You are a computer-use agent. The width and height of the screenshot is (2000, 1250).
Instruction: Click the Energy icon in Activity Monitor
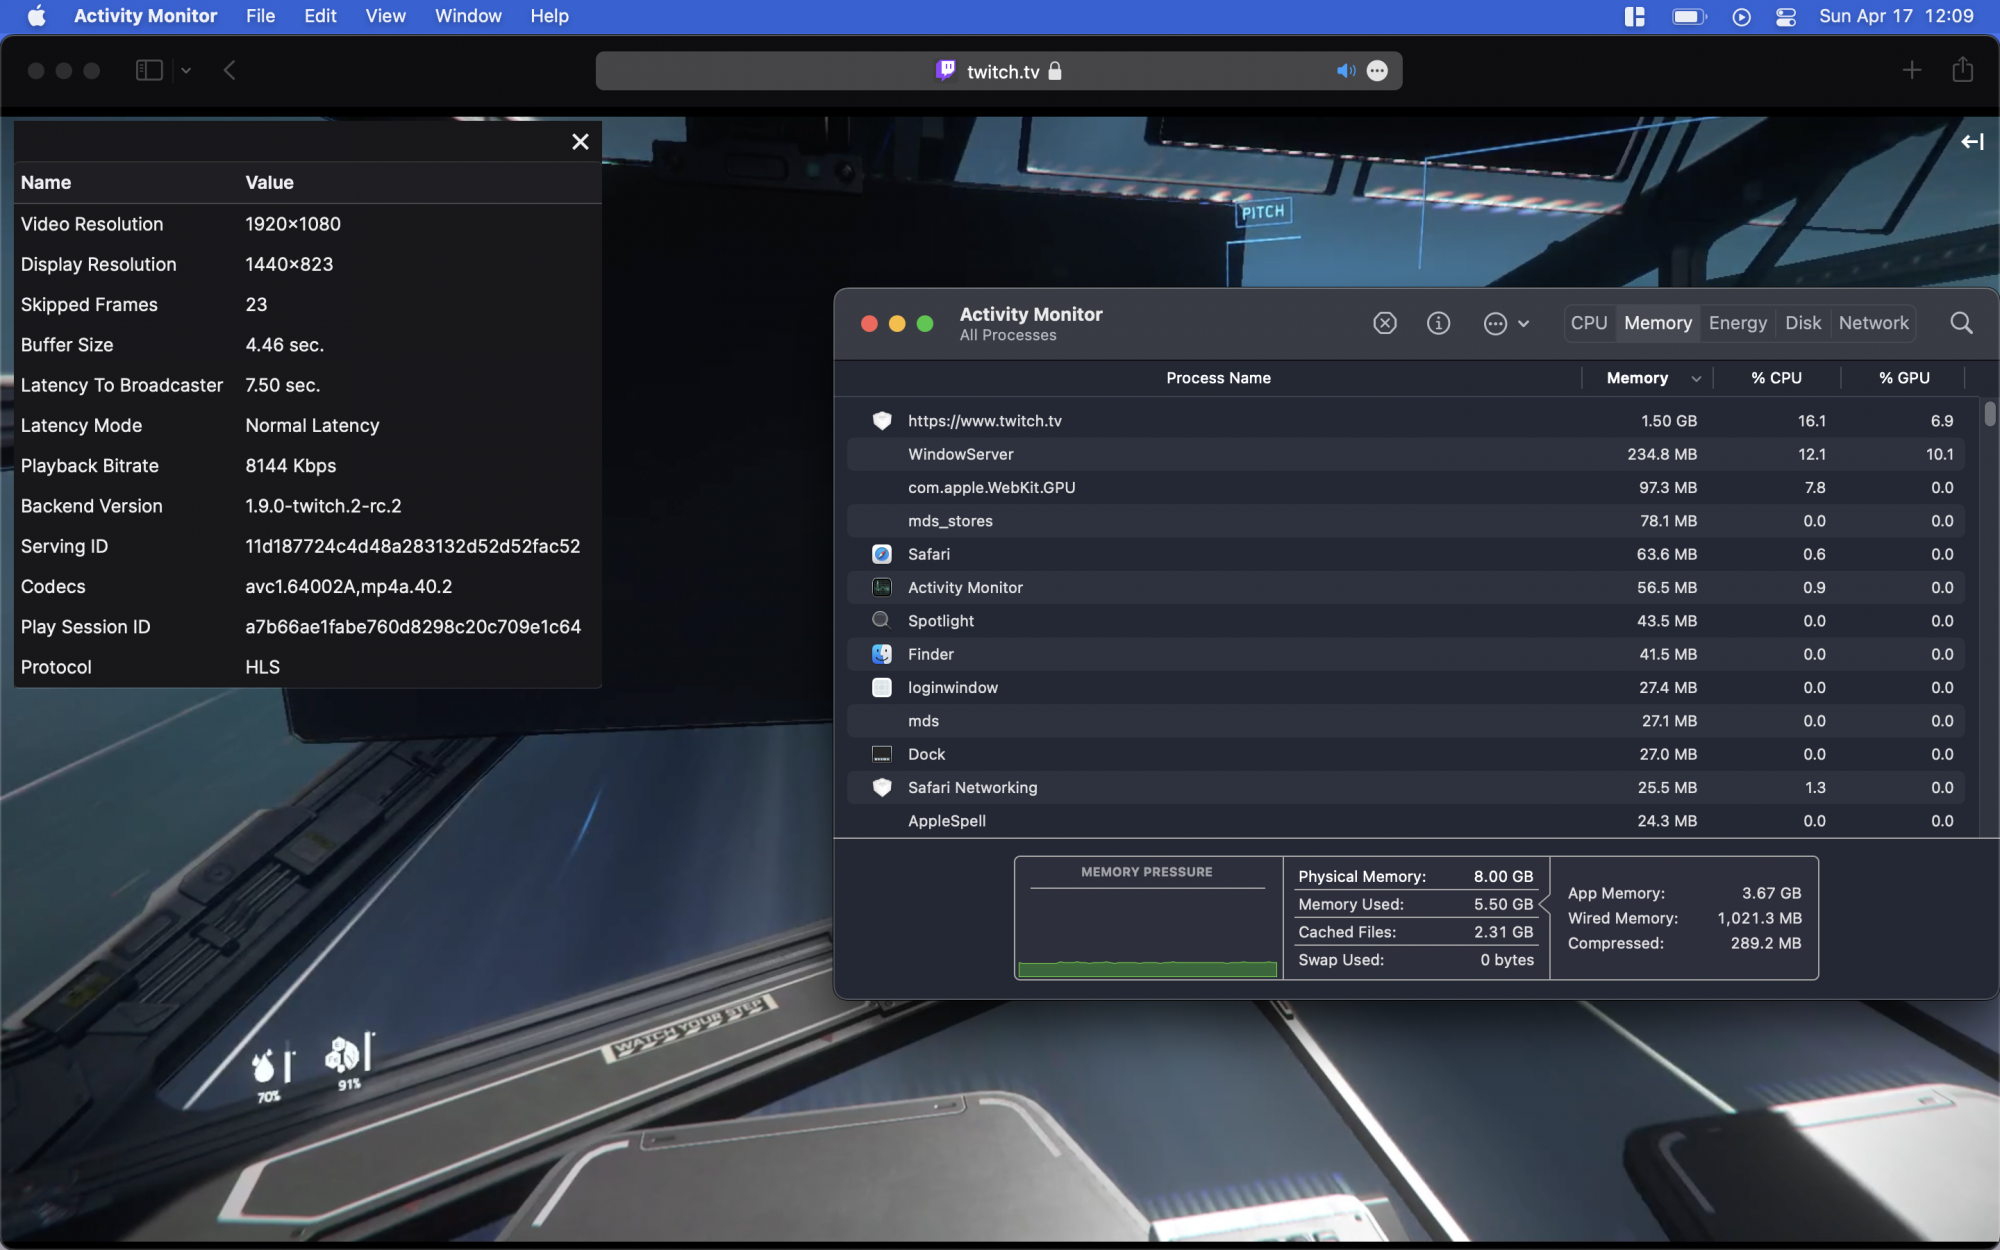(1738, 323)
